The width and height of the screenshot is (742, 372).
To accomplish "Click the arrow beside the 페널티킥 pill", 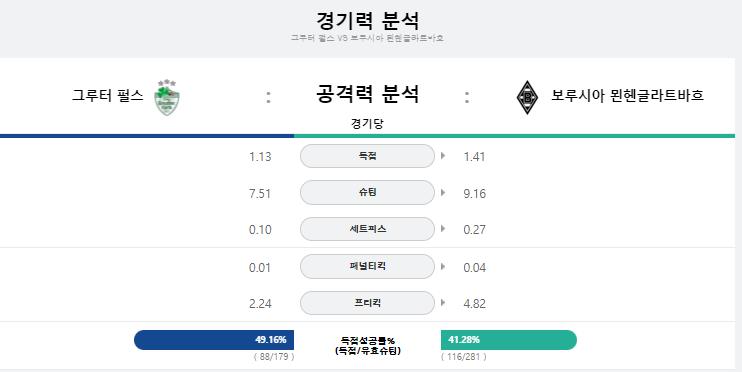I will (x=443, y=266).
